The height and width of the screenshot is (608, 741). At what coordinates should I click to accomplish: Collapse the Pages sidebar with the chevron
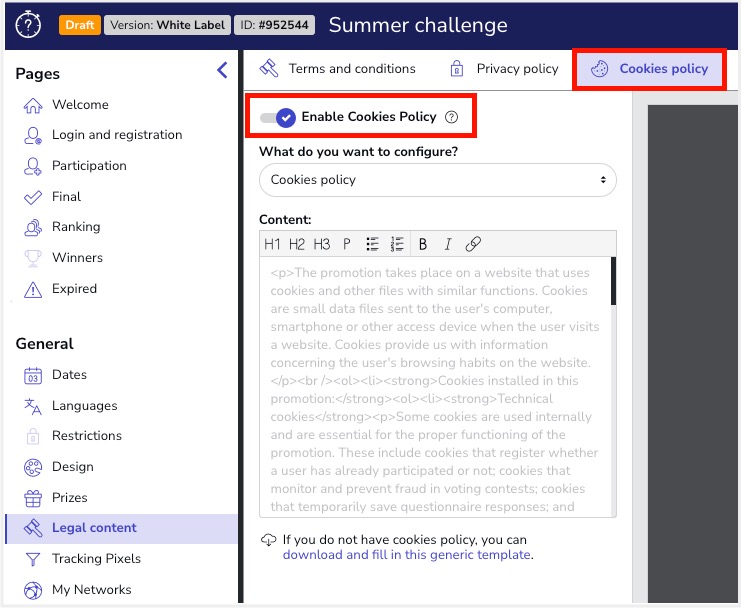coord(222,70)
